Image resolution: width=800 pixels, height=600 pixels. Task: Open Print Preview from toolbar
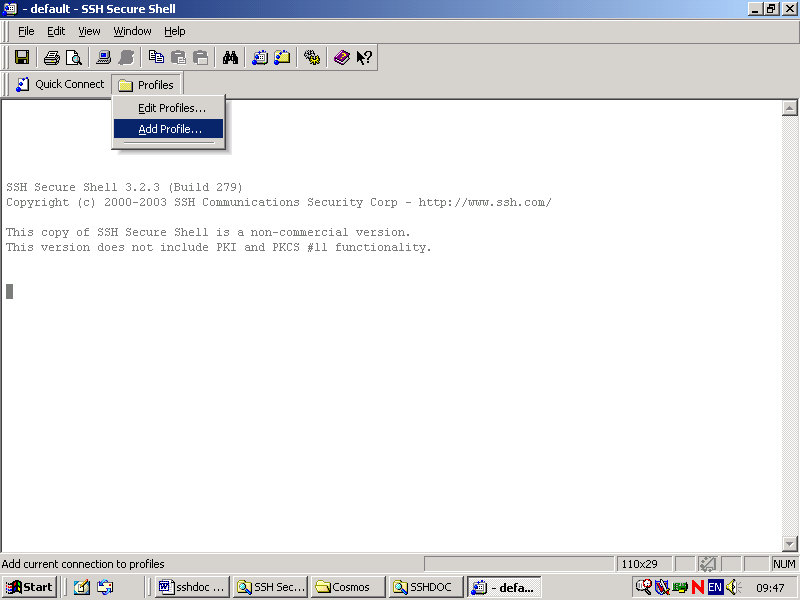[x=73, y=58]
